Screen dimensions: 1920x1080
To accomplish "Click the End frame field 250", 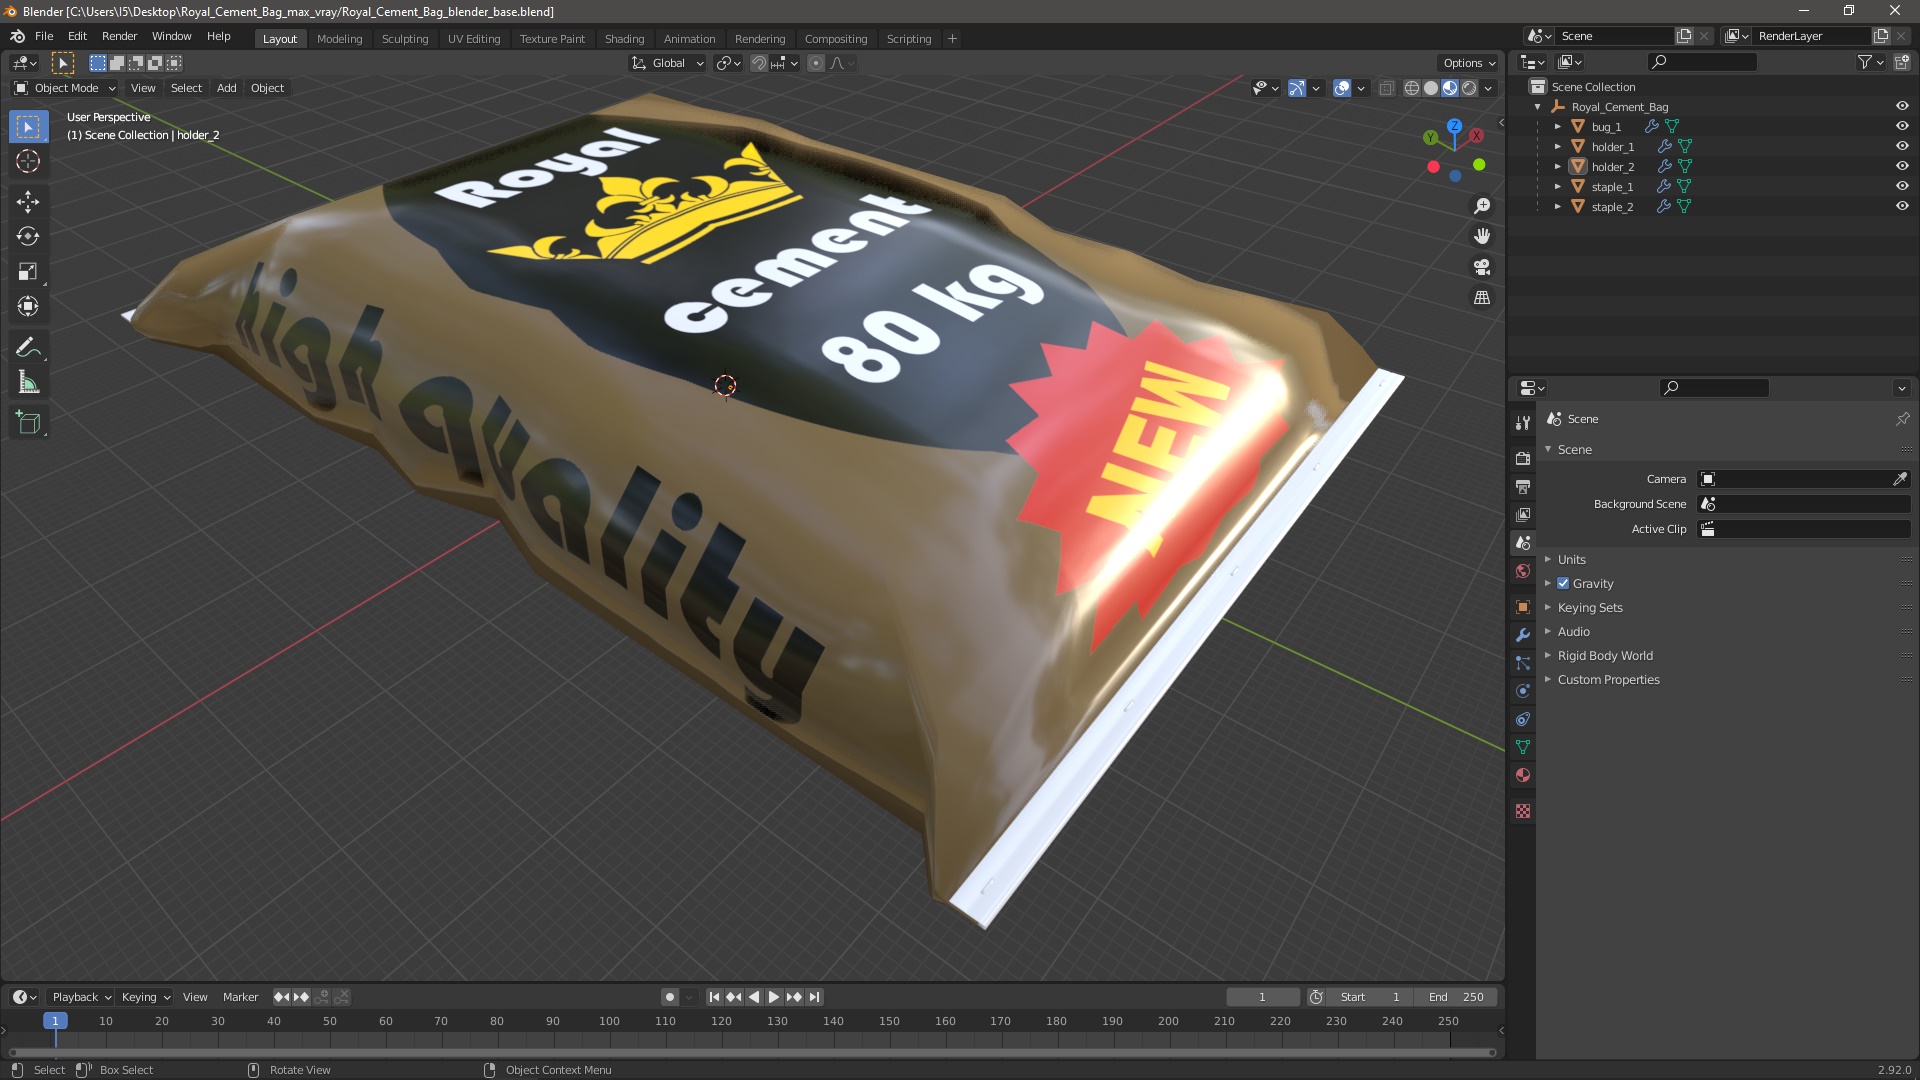I will 1456,997.
